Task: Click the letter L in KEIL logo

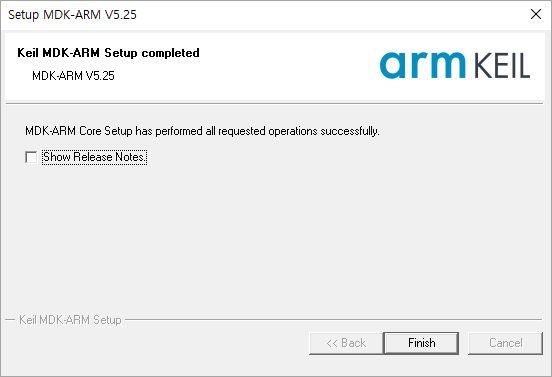Action: pos(523,66)
